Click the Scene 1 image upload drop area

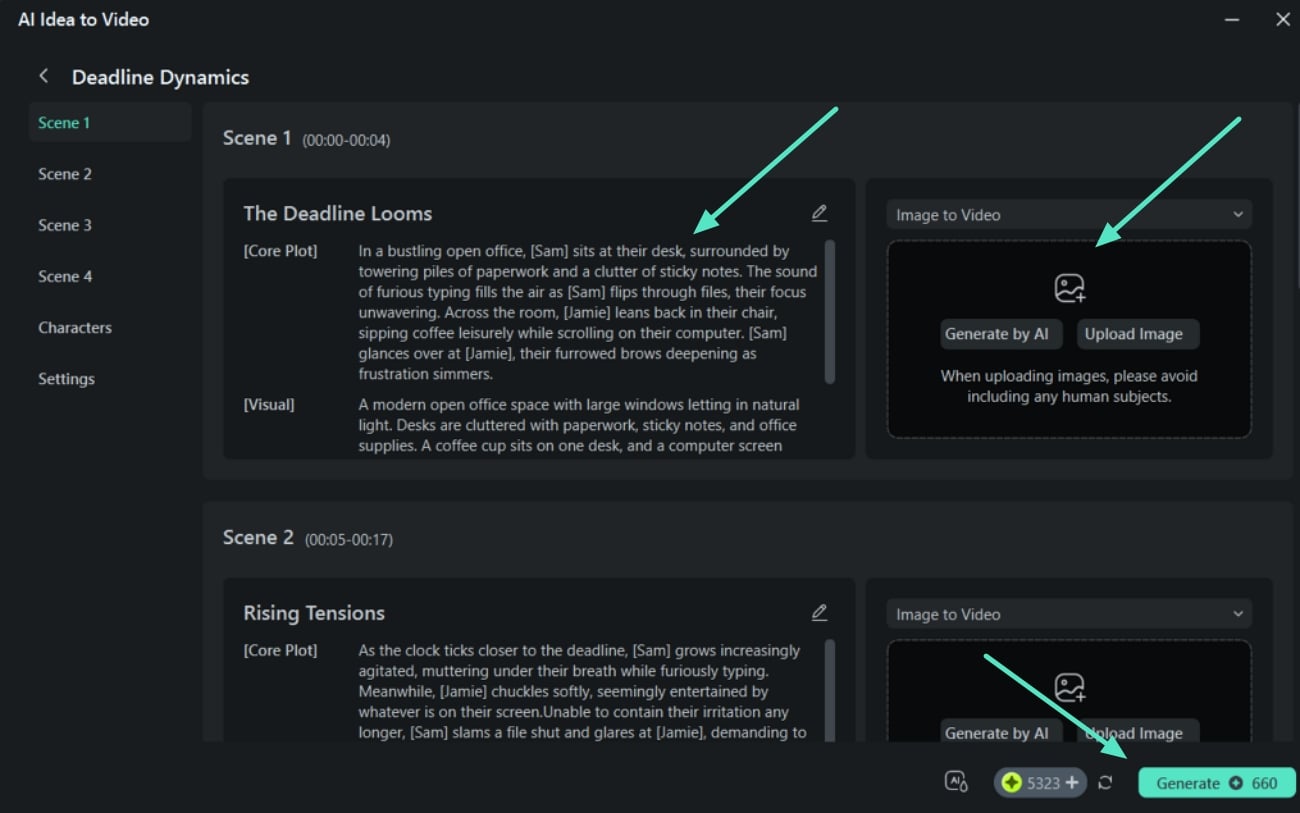[1069, 339]
